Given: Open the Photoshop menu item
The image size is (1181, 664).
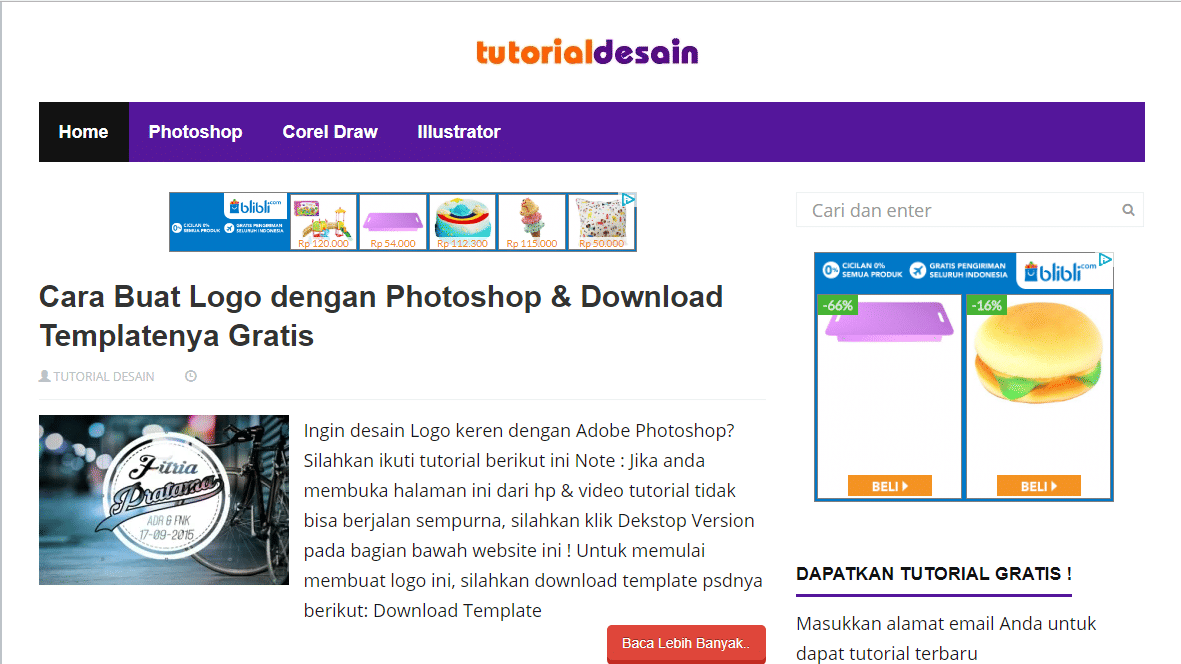Looking at the screenshot, I should tap(195, 131).
